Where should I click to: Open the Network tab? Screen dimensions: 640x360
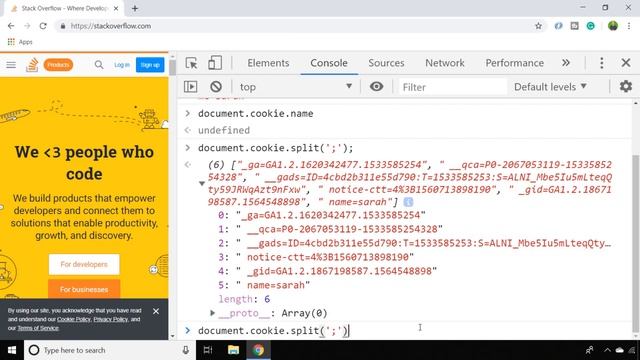point(445,63)
